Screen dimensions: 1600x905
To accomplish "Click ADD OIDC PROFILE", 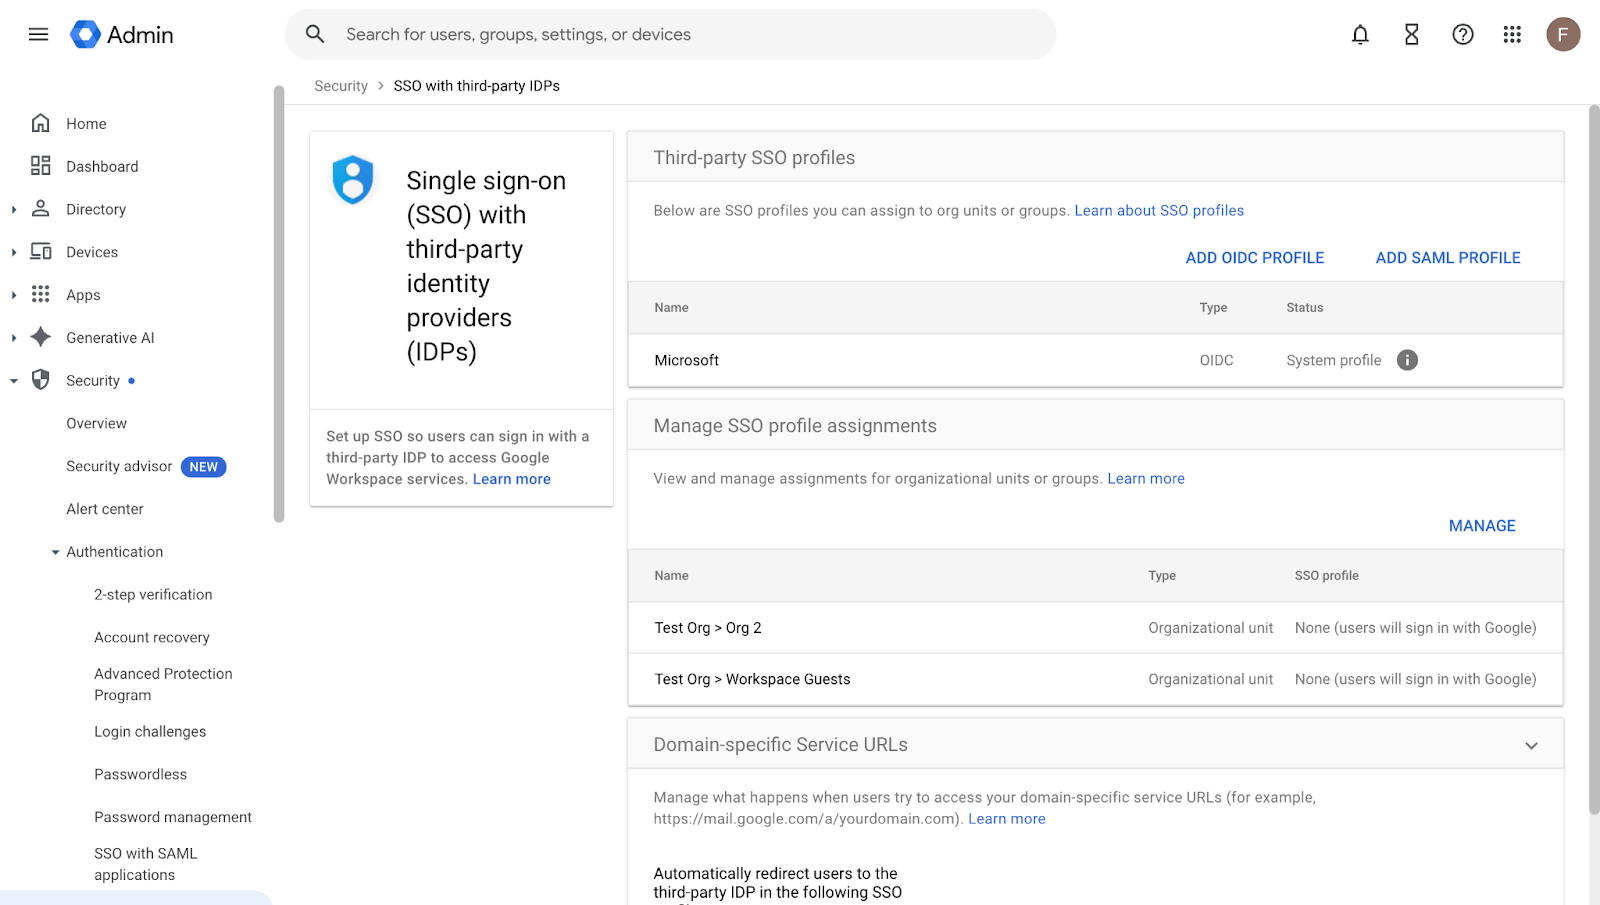I will coord(1254,258).
